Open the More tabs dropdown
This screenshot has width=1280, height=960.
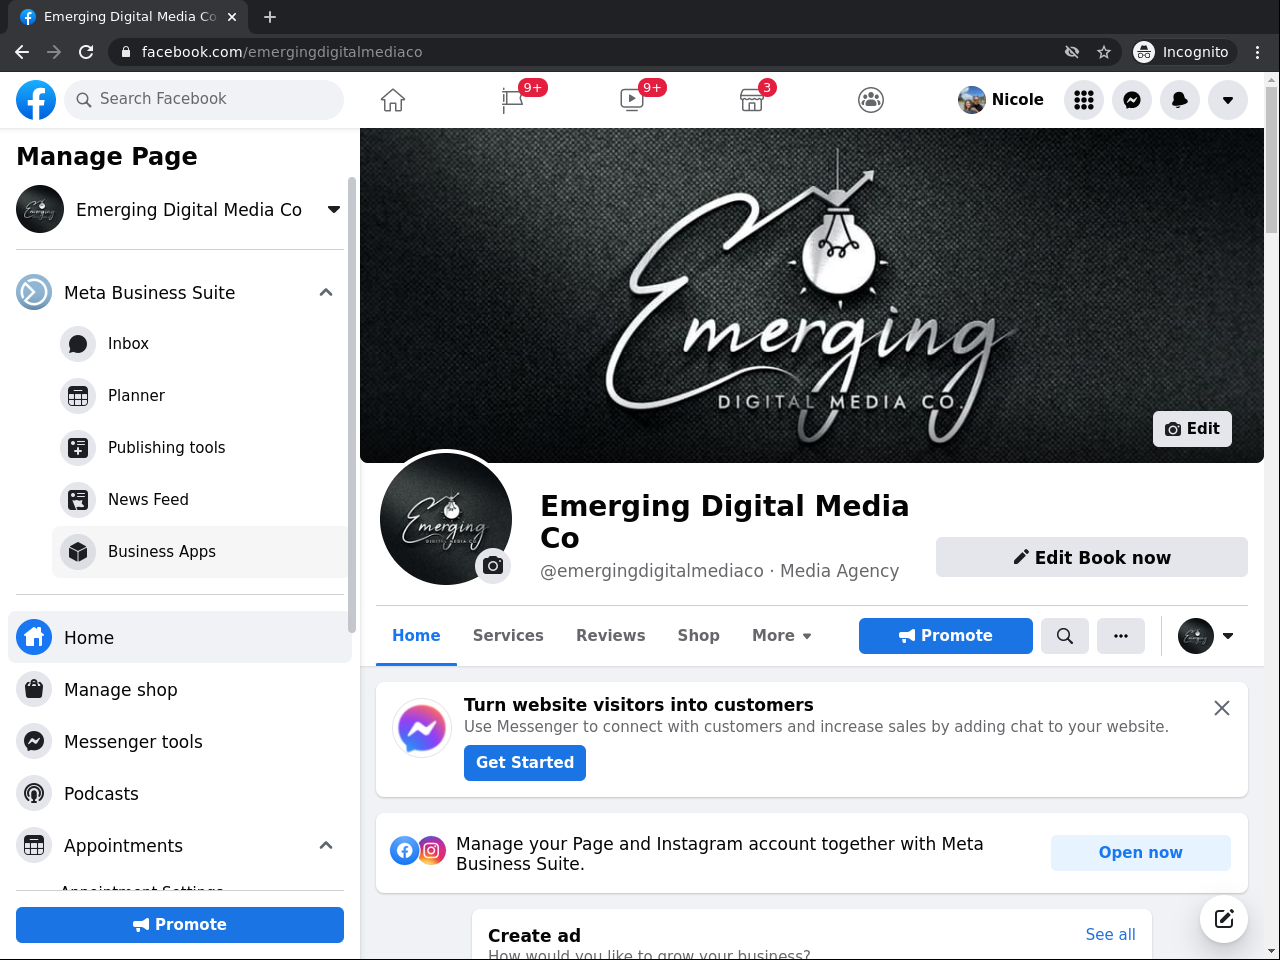tap(782, 636)
